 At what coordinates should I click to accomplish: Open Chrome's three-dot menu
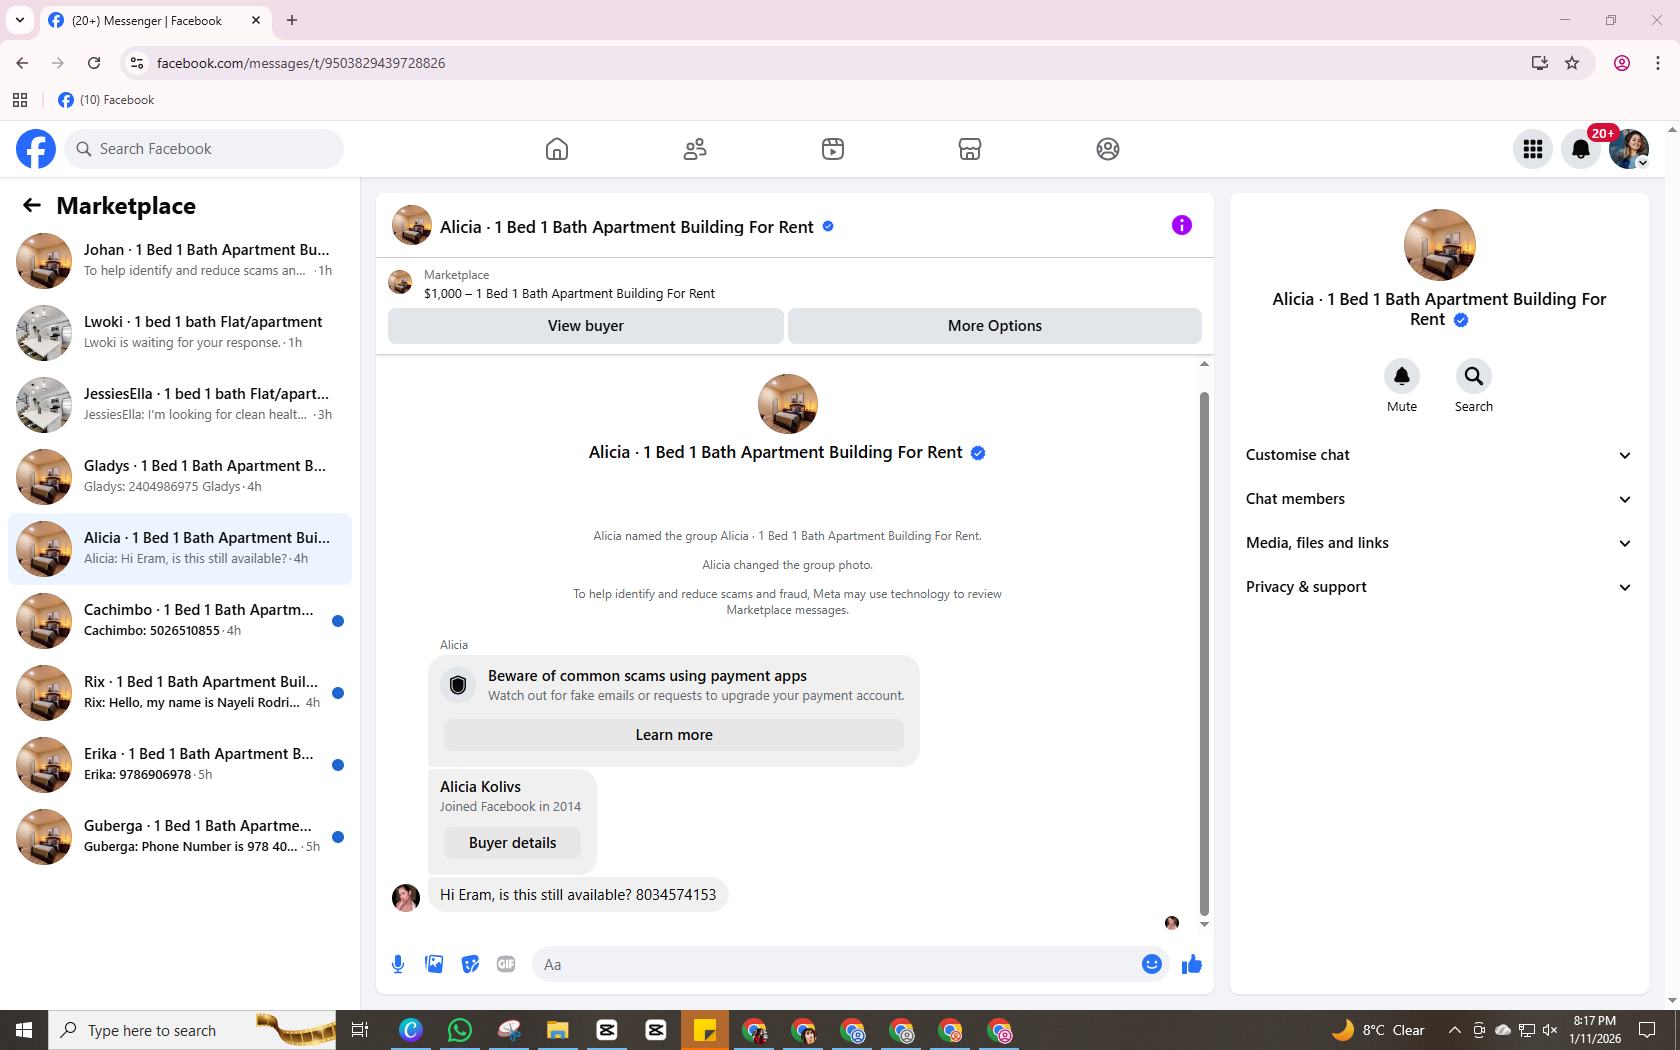pos(1658,63)
